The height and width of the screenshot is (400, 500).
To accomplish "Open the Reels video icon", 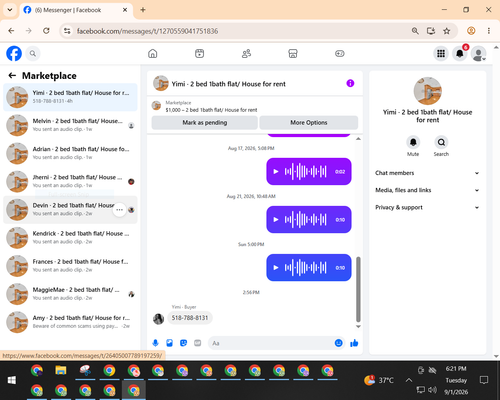I will (199, 53).
